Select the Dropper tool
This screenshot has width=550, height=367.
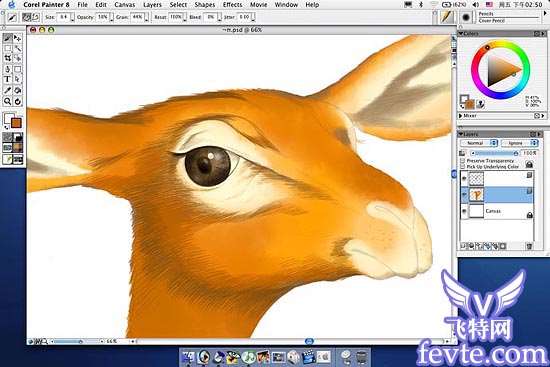click(7, 90)
